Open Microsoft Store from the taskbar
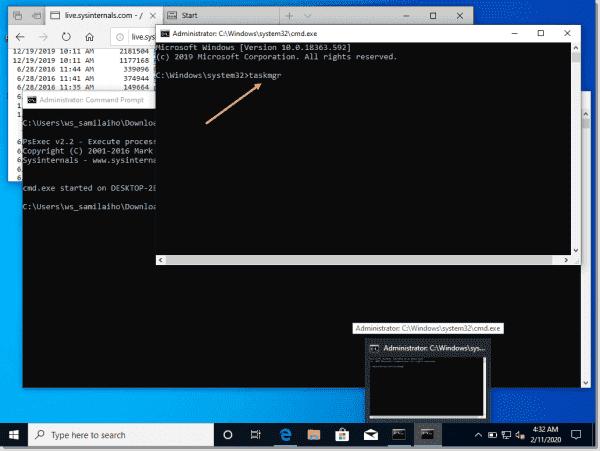The image size is (600, 451). click(x=340, y=435)
